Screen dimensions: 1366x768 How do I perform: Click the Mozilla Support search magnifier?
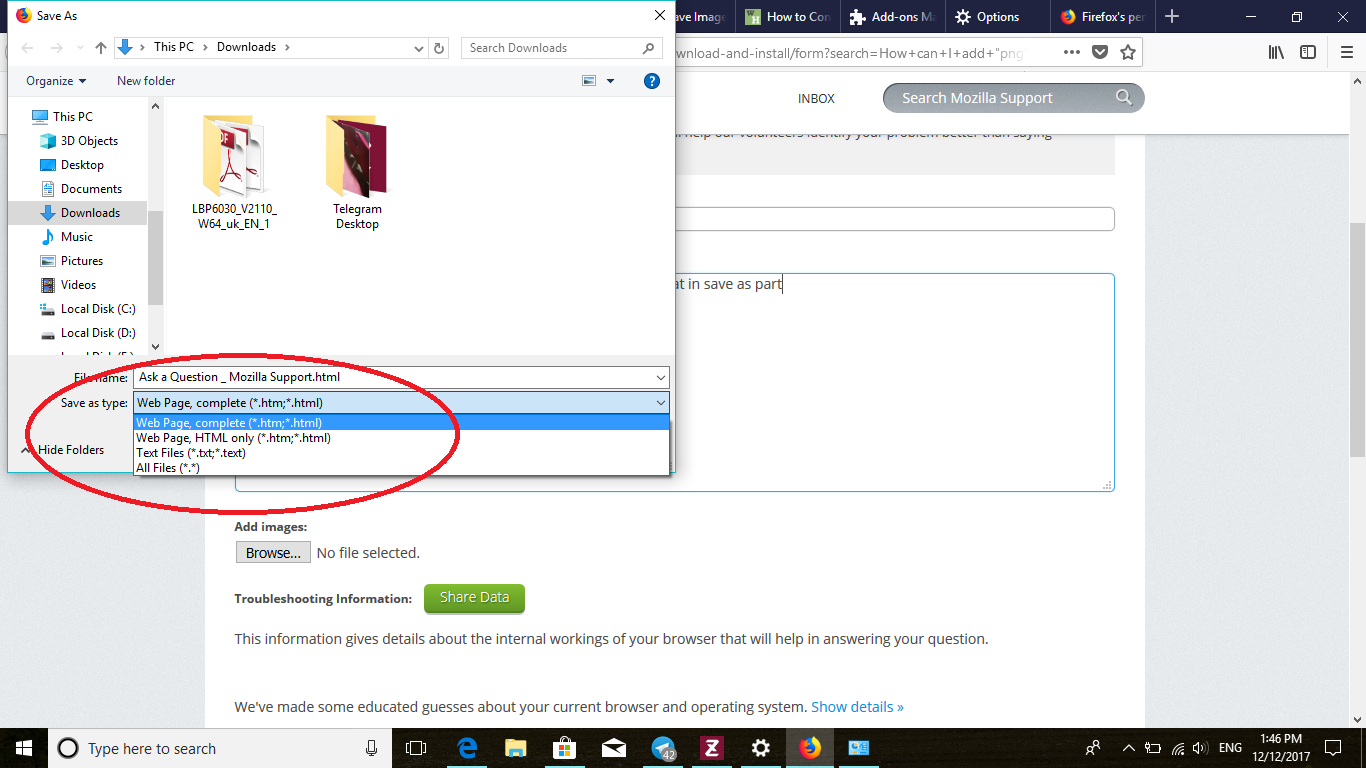point(1124,97)
